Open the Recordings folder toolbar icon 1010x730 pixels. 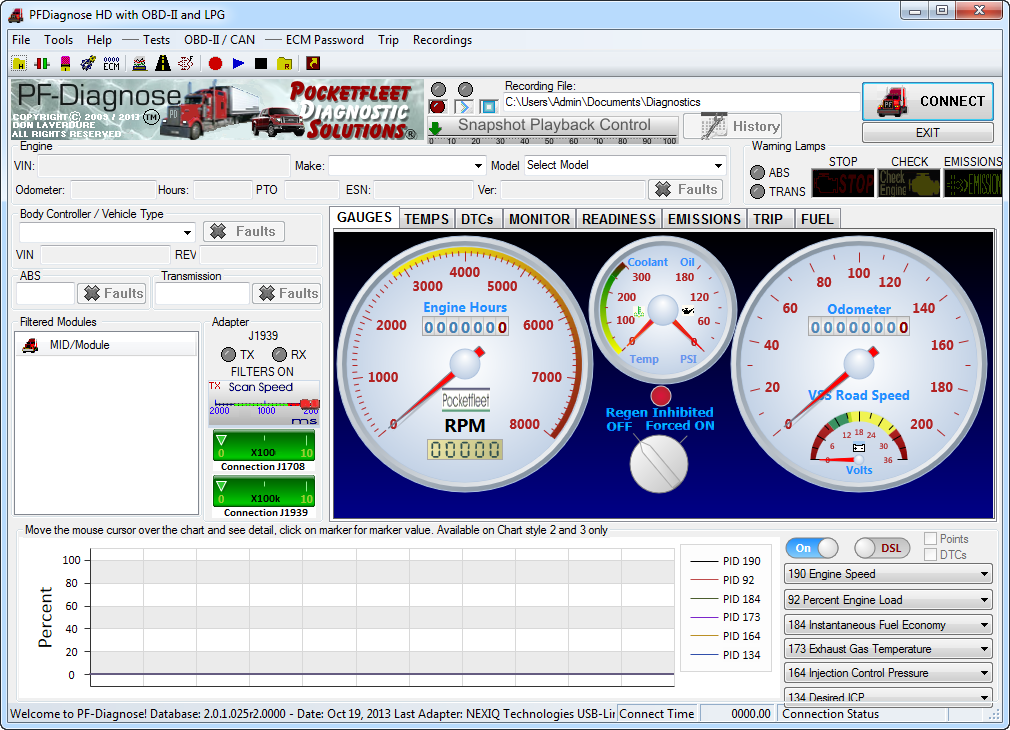pyautogui.click(x=285, y=62)
